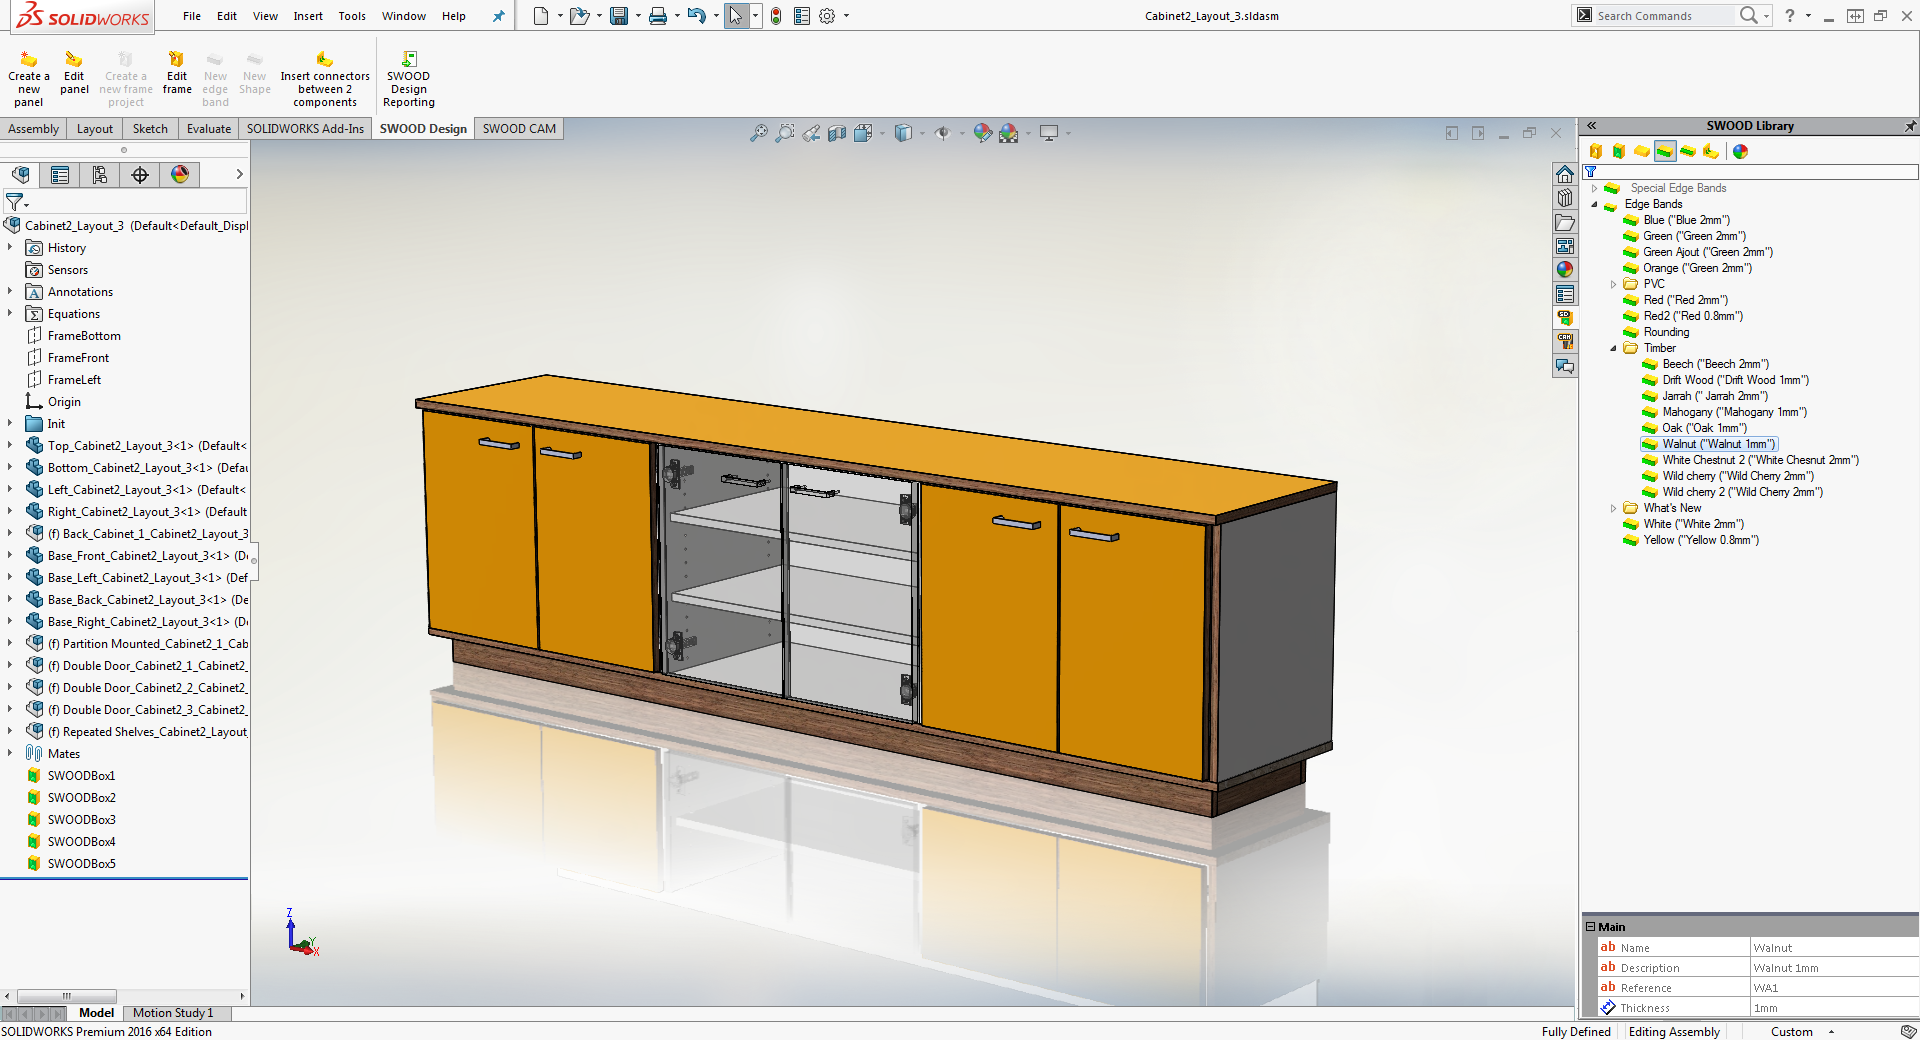Collapse the Main properties section
Image resolution: width=1920 pixels, height=1040 pixels.
[x=1590, y=927]
